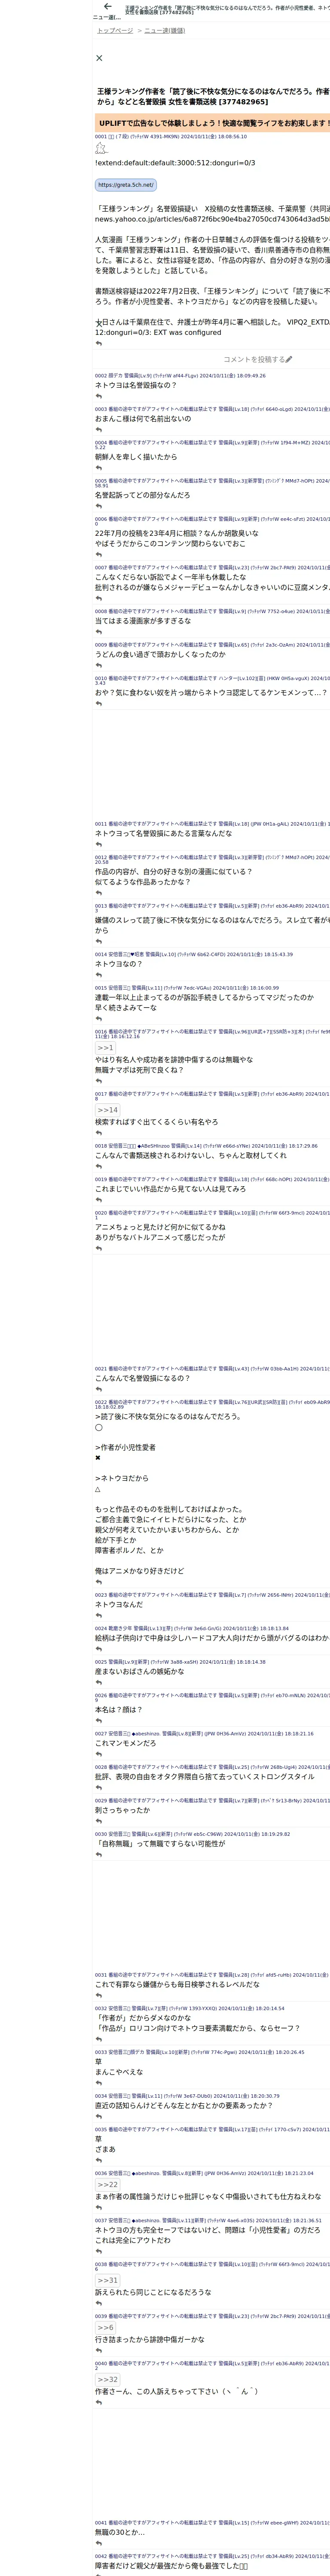Click post number 0013 in the header
330x2576 pixels.
pos(101,906)
